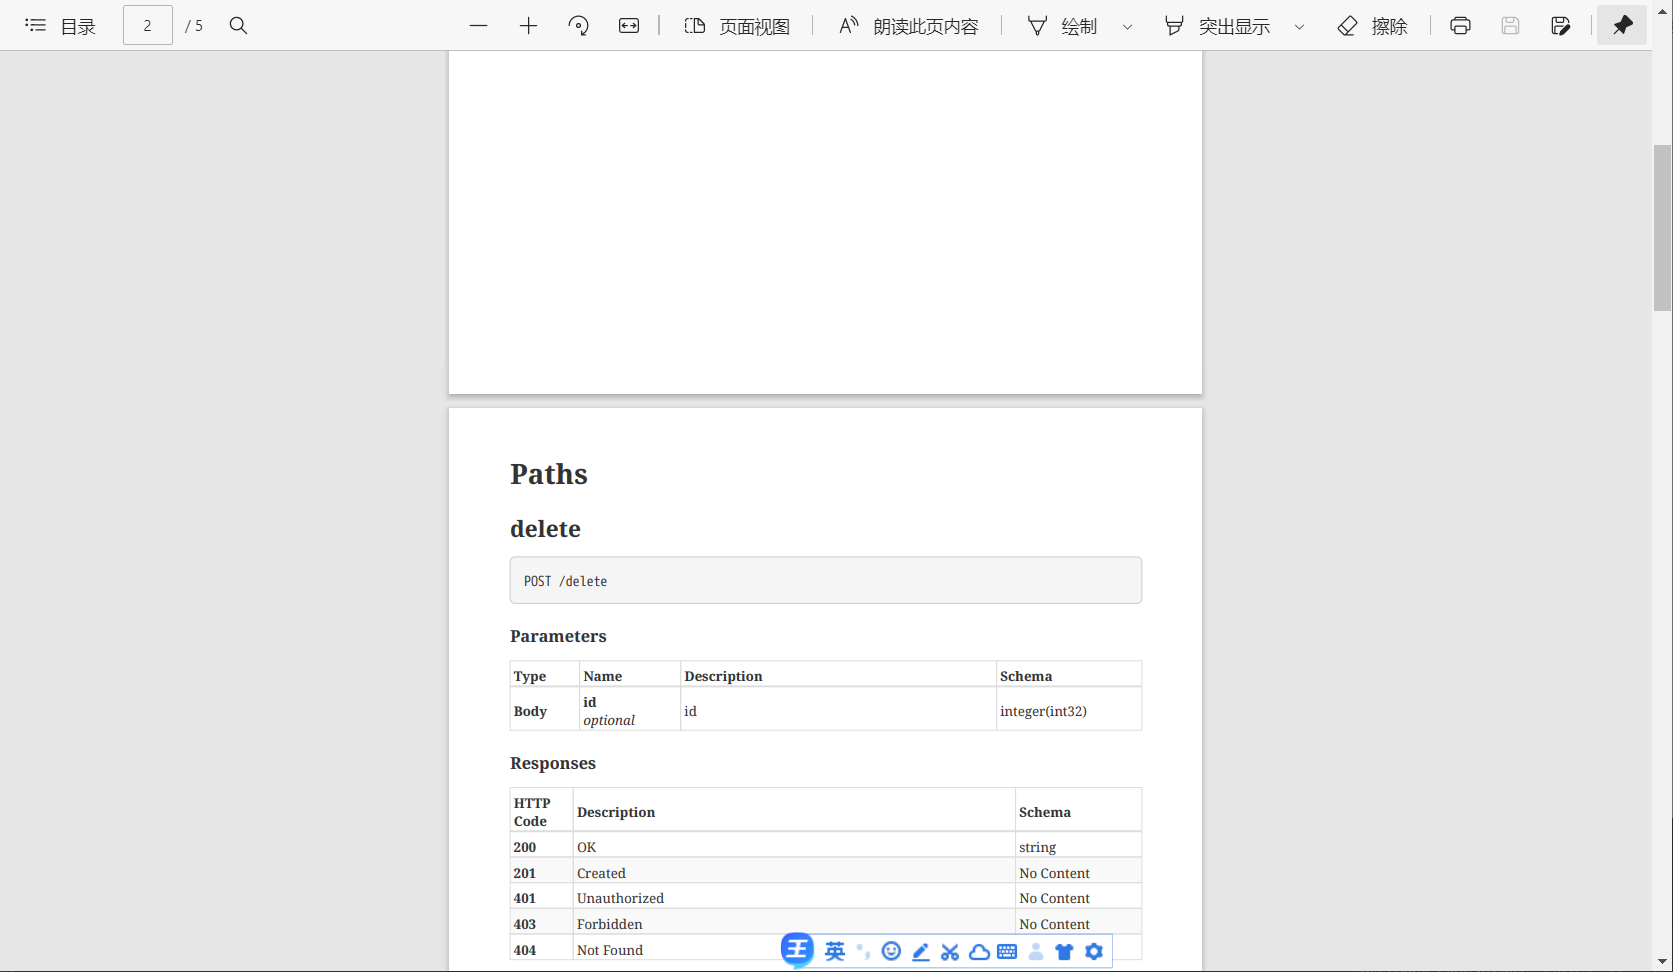
Task: Open the IME skin shirt icon
Action: pyautogui.click(x=1064, y=951)
